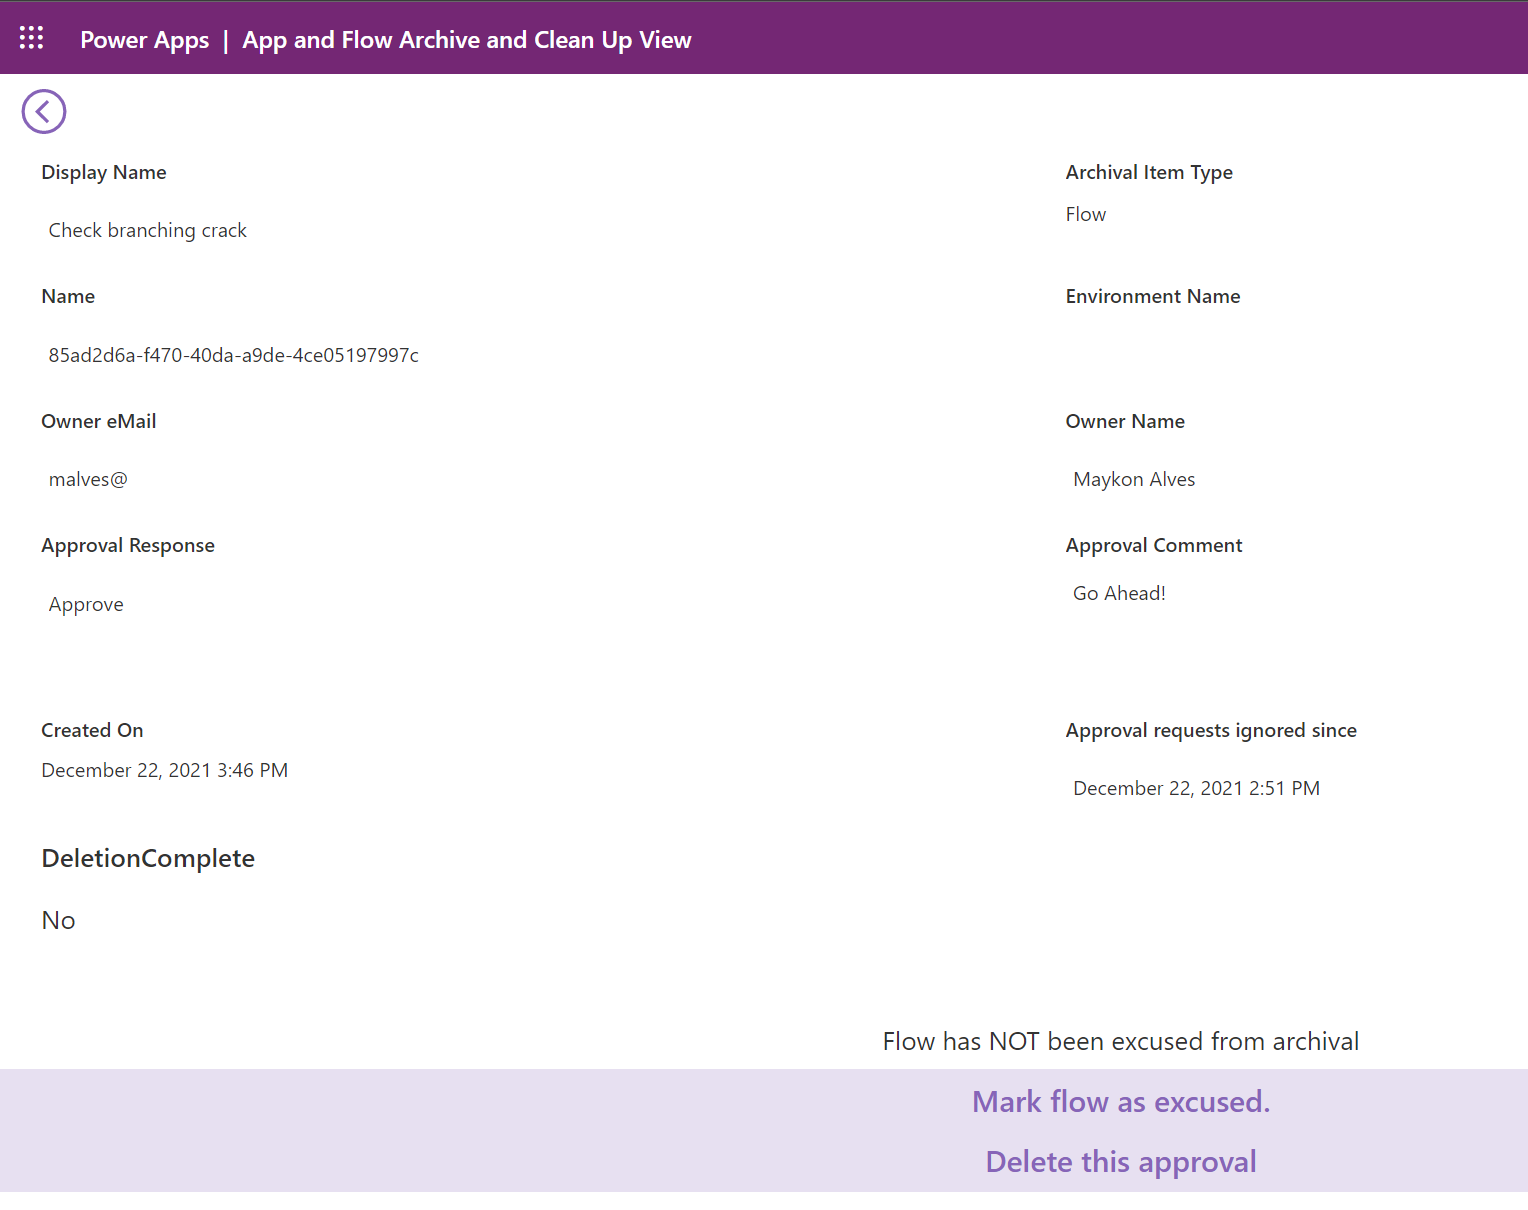Click the flow GUID under Name

(x=233, y=355)
